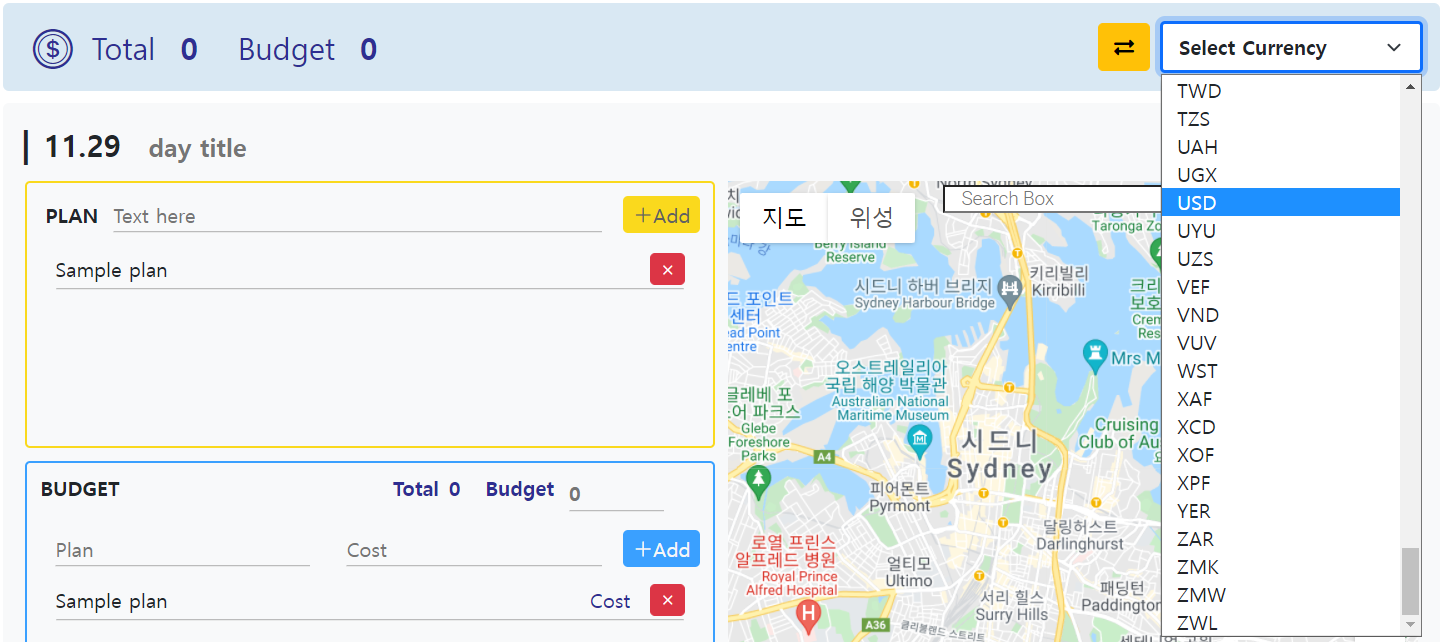
Task: Choose ZAR from the currency list
Action: (1281, 538)
